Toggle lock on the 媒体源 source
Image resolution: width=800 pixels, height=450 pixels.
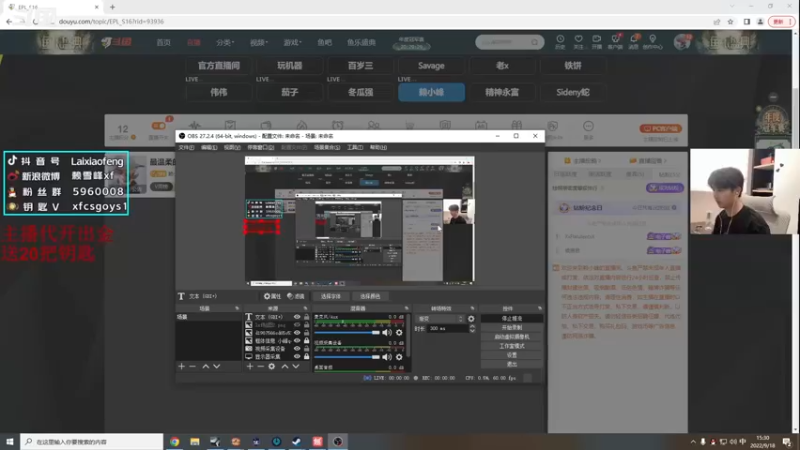307,340
